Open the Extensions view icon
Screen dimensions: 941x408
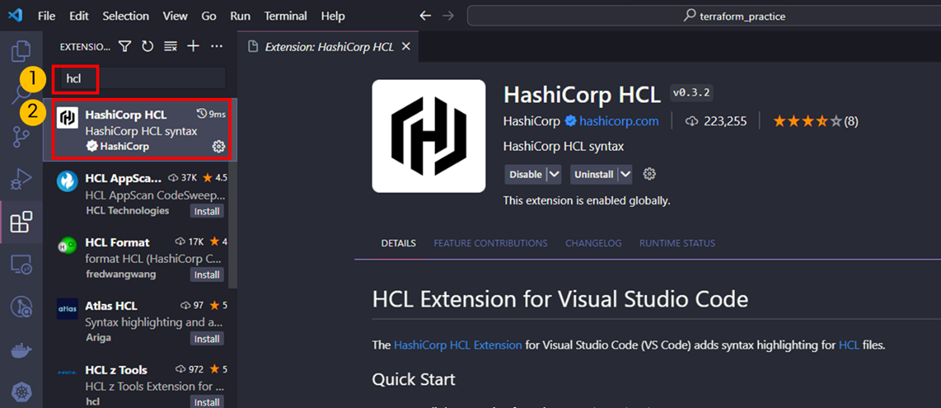[x=22, y=222]
